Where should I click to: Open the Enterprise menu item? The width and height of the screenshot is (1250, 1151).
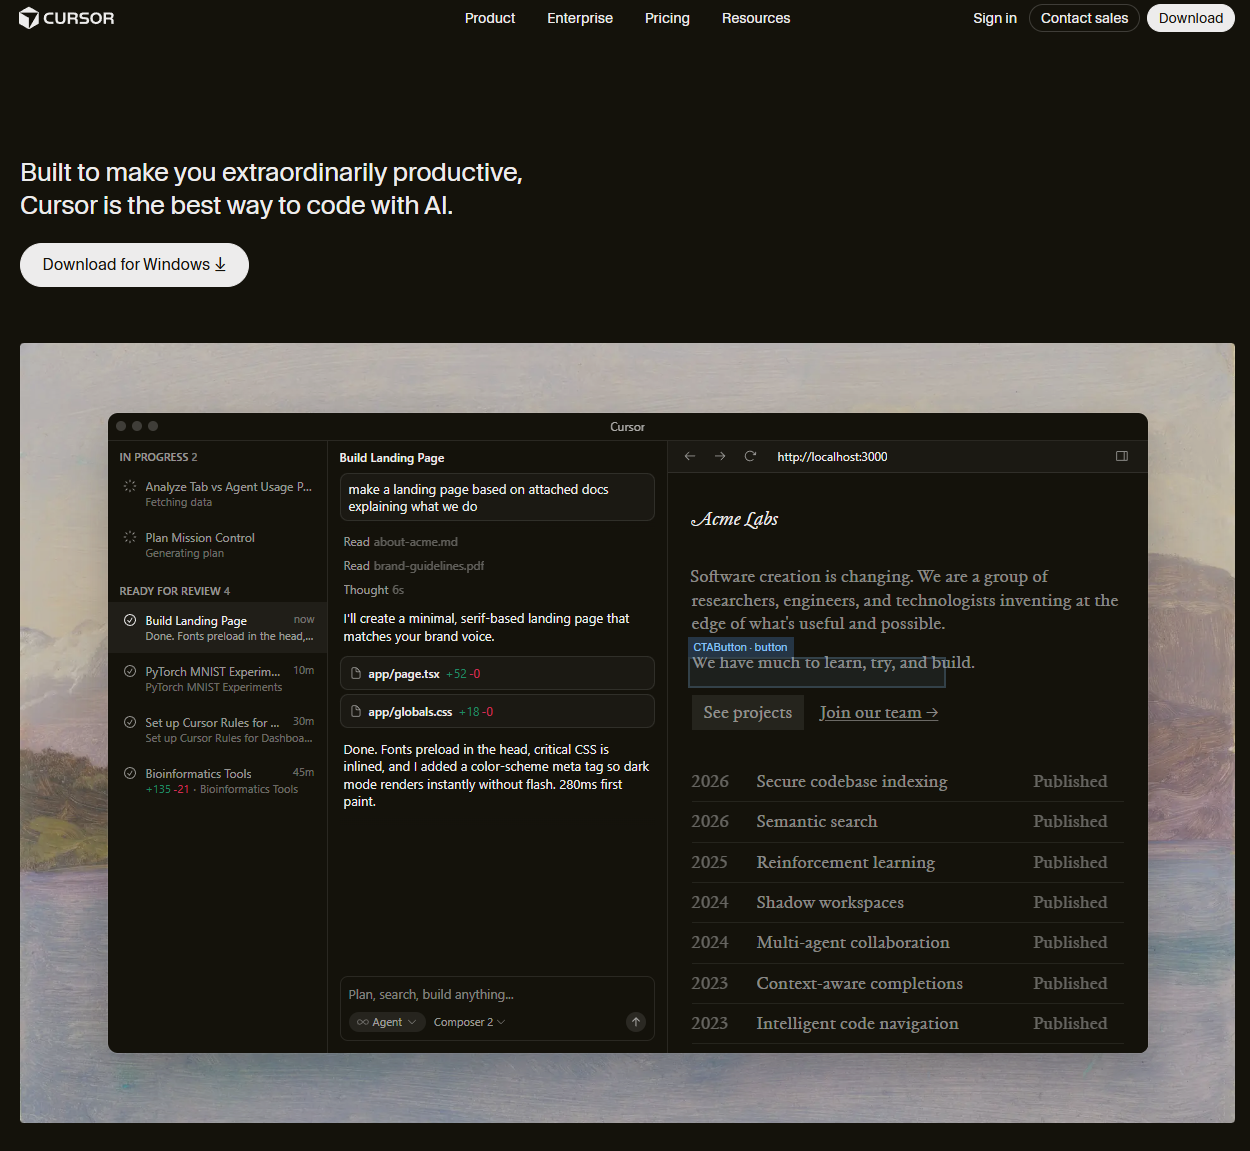pyautogui.click(x=580, y=18)
